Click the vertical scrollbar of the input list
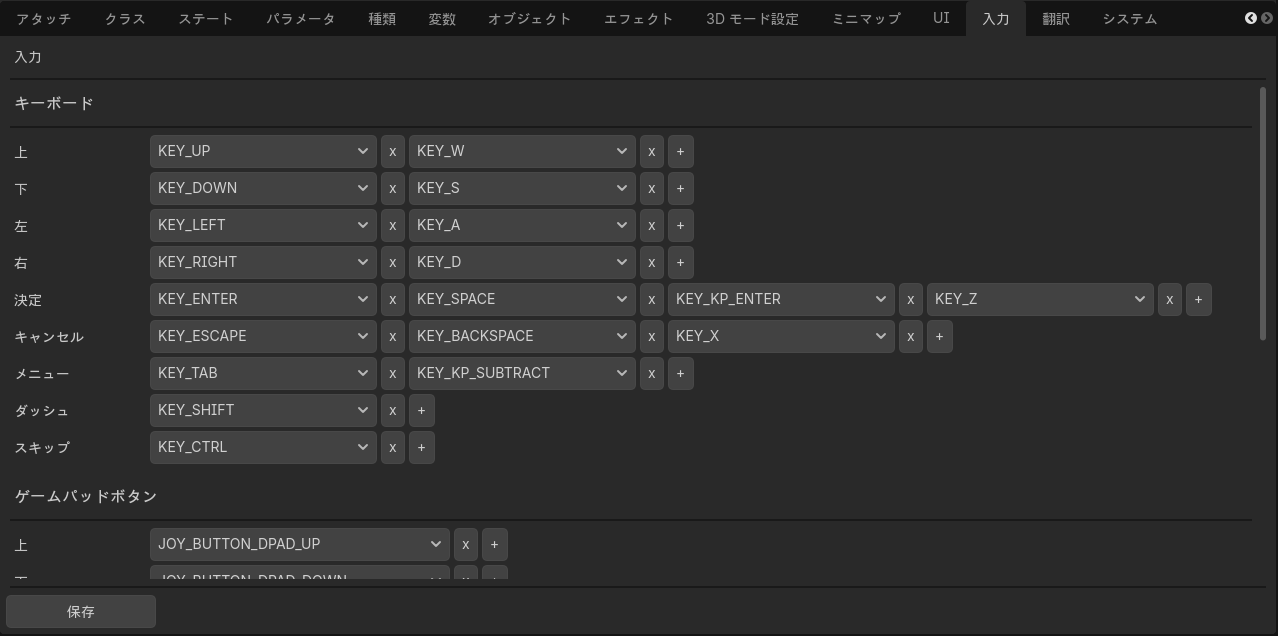Screen dimensions: 1278x636 (1263, 214)
